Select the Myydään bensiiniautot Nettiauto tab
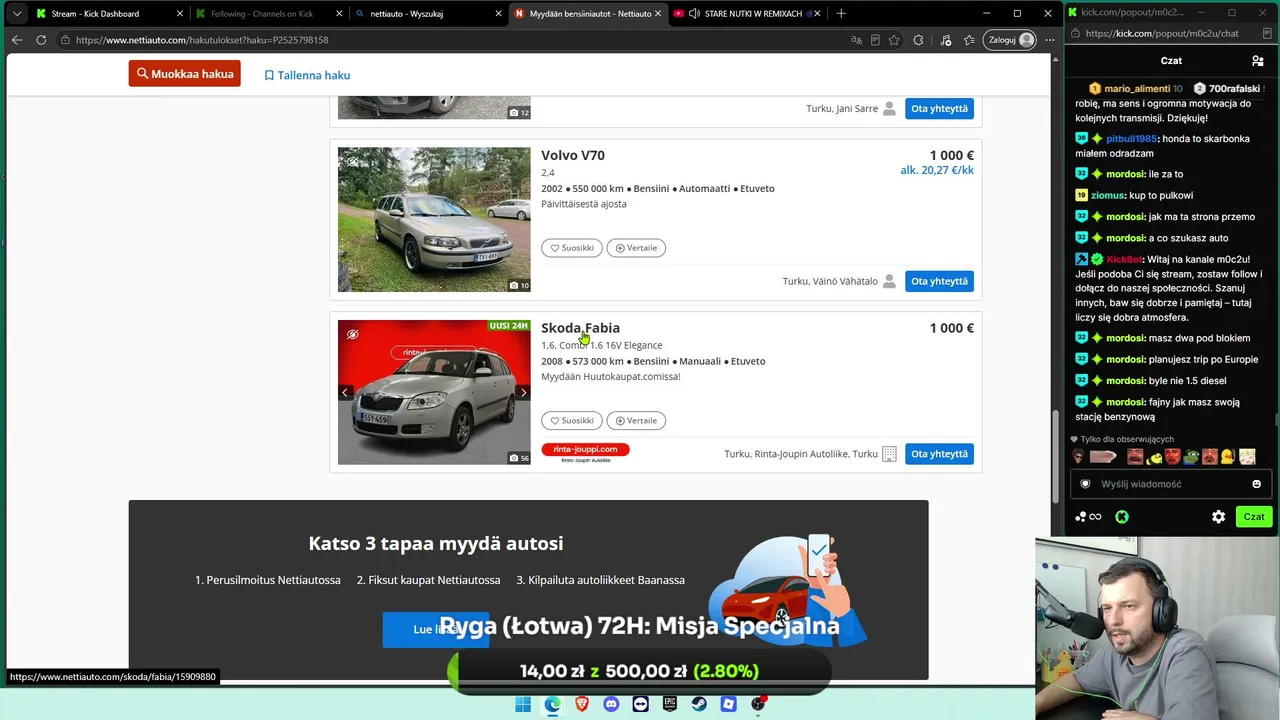The width and height of the screenshot is (1280, 720). click(587, 14)
